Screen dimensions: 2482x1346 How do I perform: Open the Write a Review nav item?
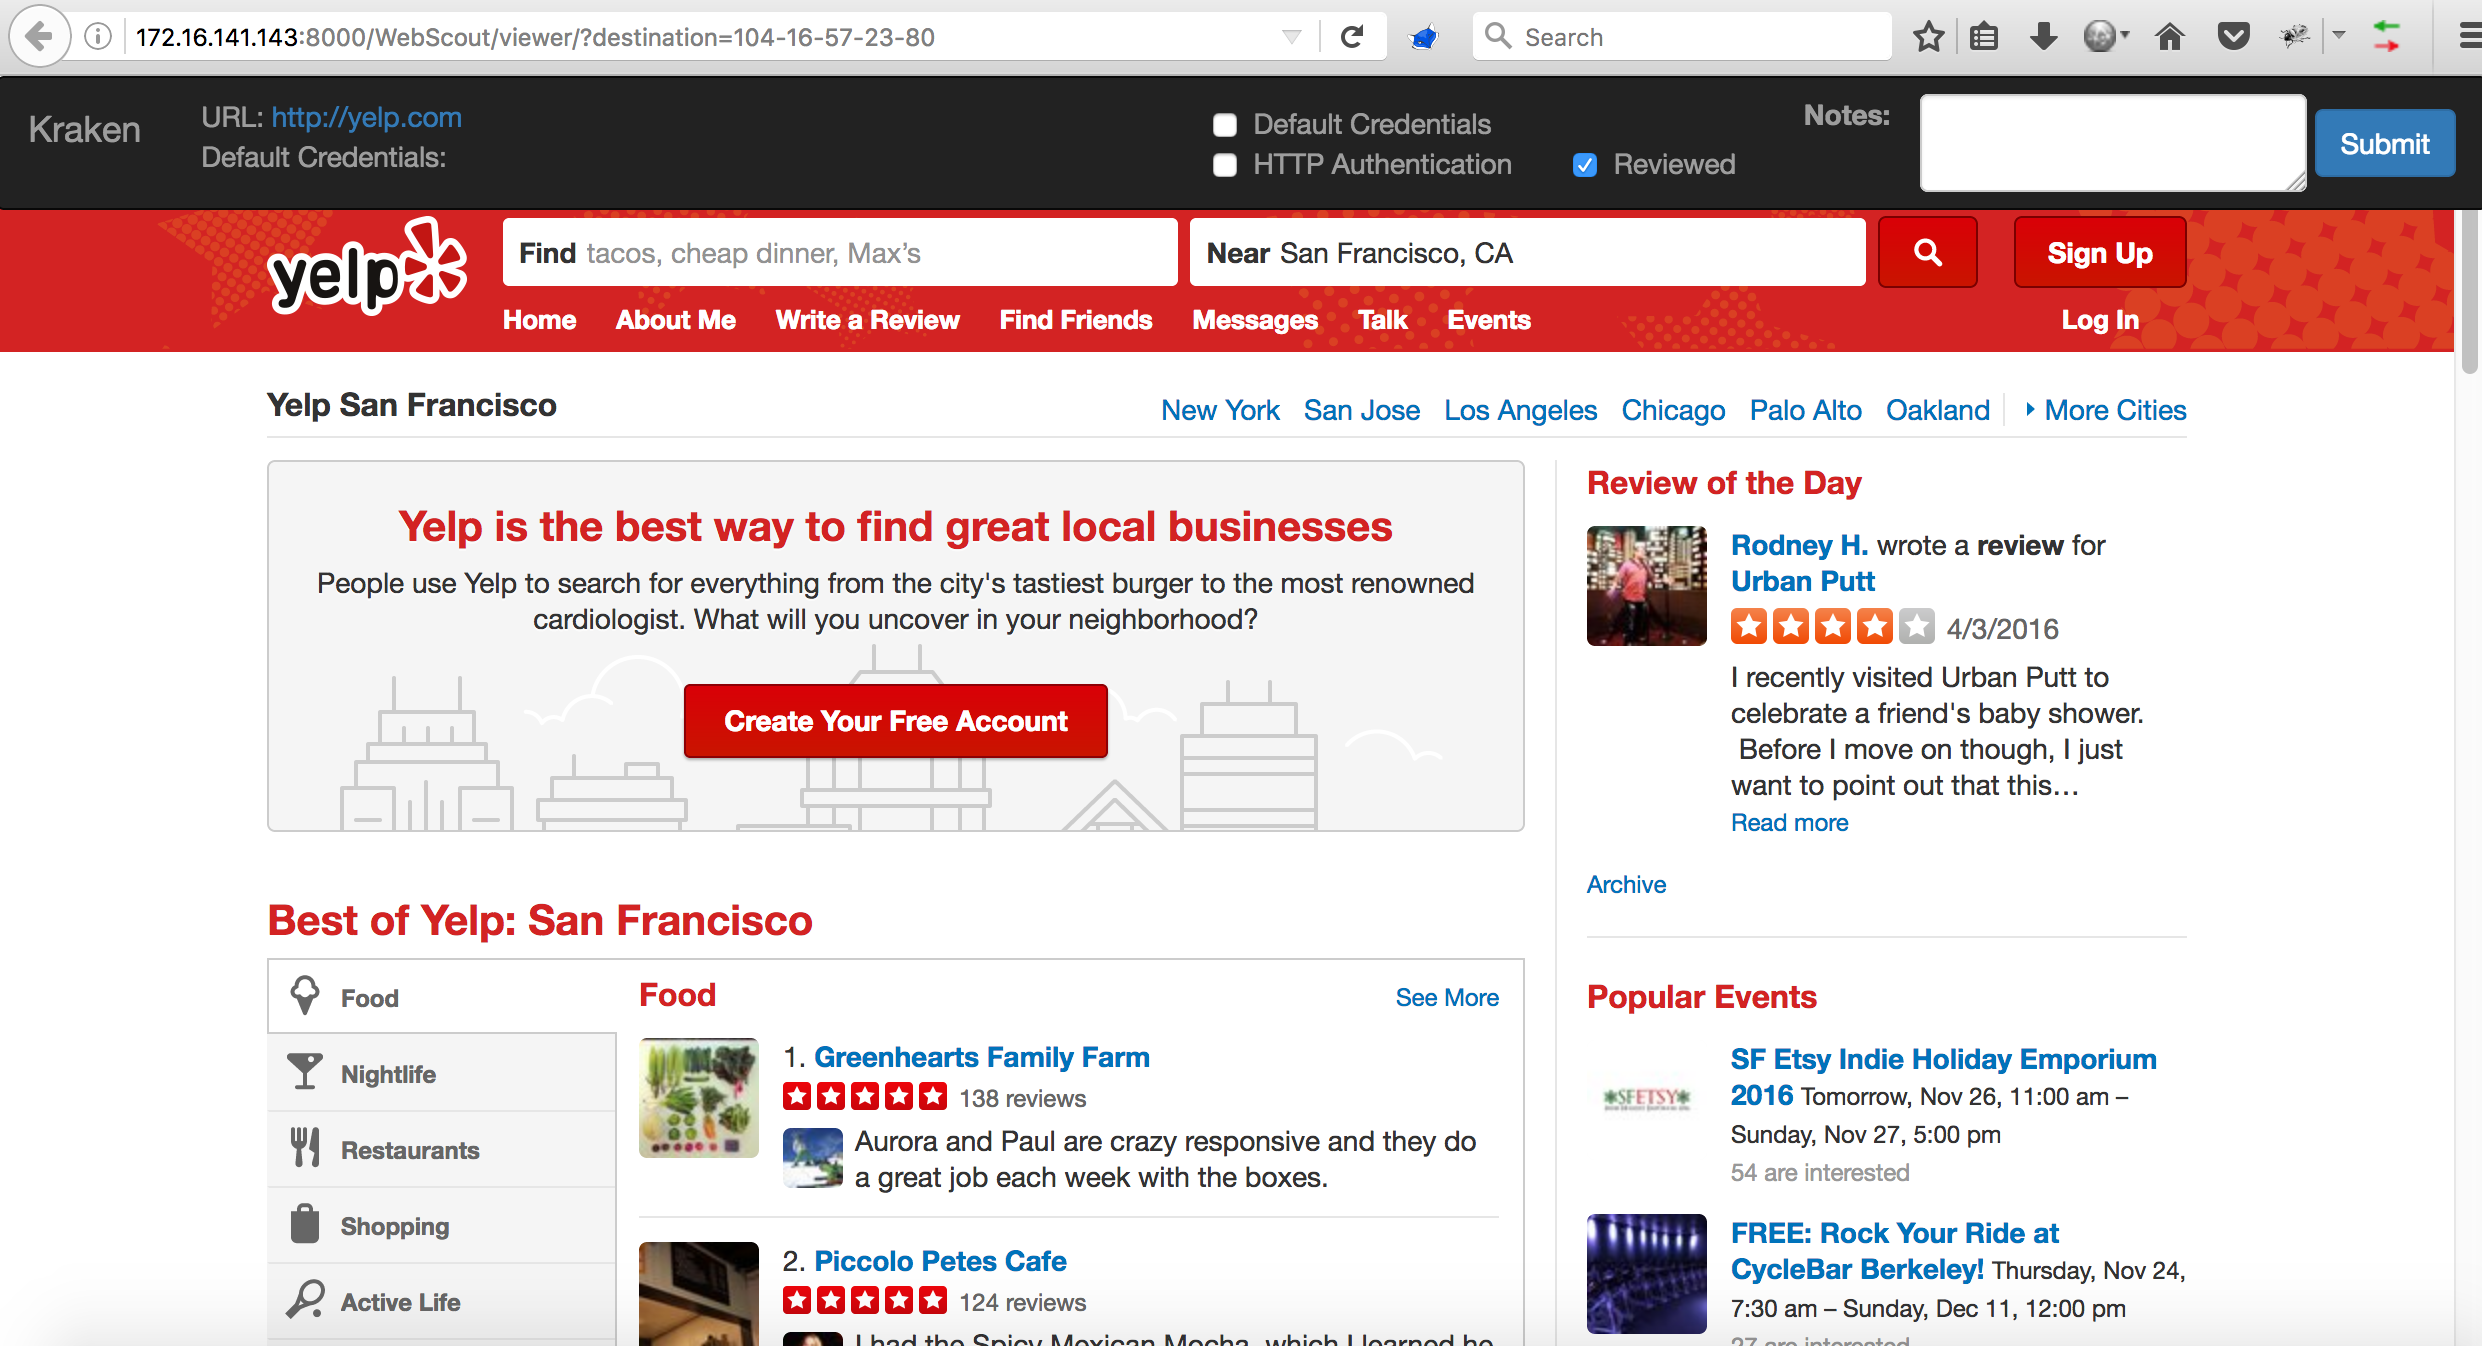point(867,320)
